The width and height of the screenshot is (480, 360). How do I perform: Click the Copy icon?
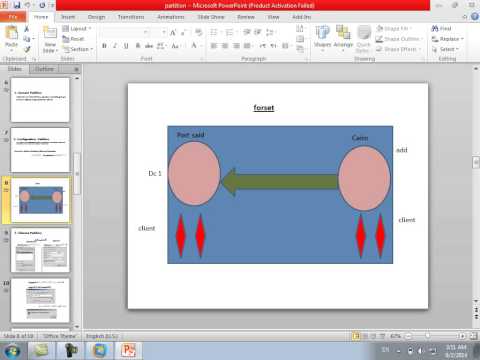(27, 39)
